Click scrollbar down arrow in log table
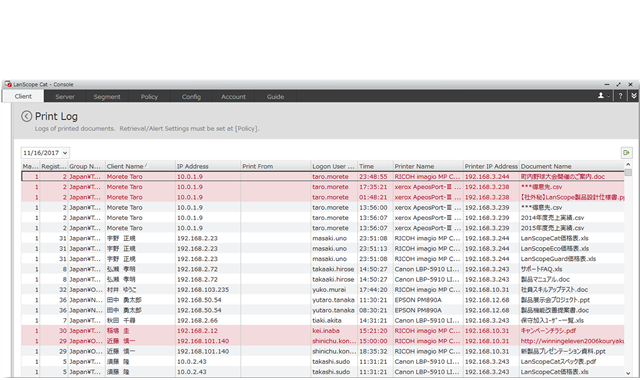The height and width of the screenshot is (380, 640). coord(628,373)
